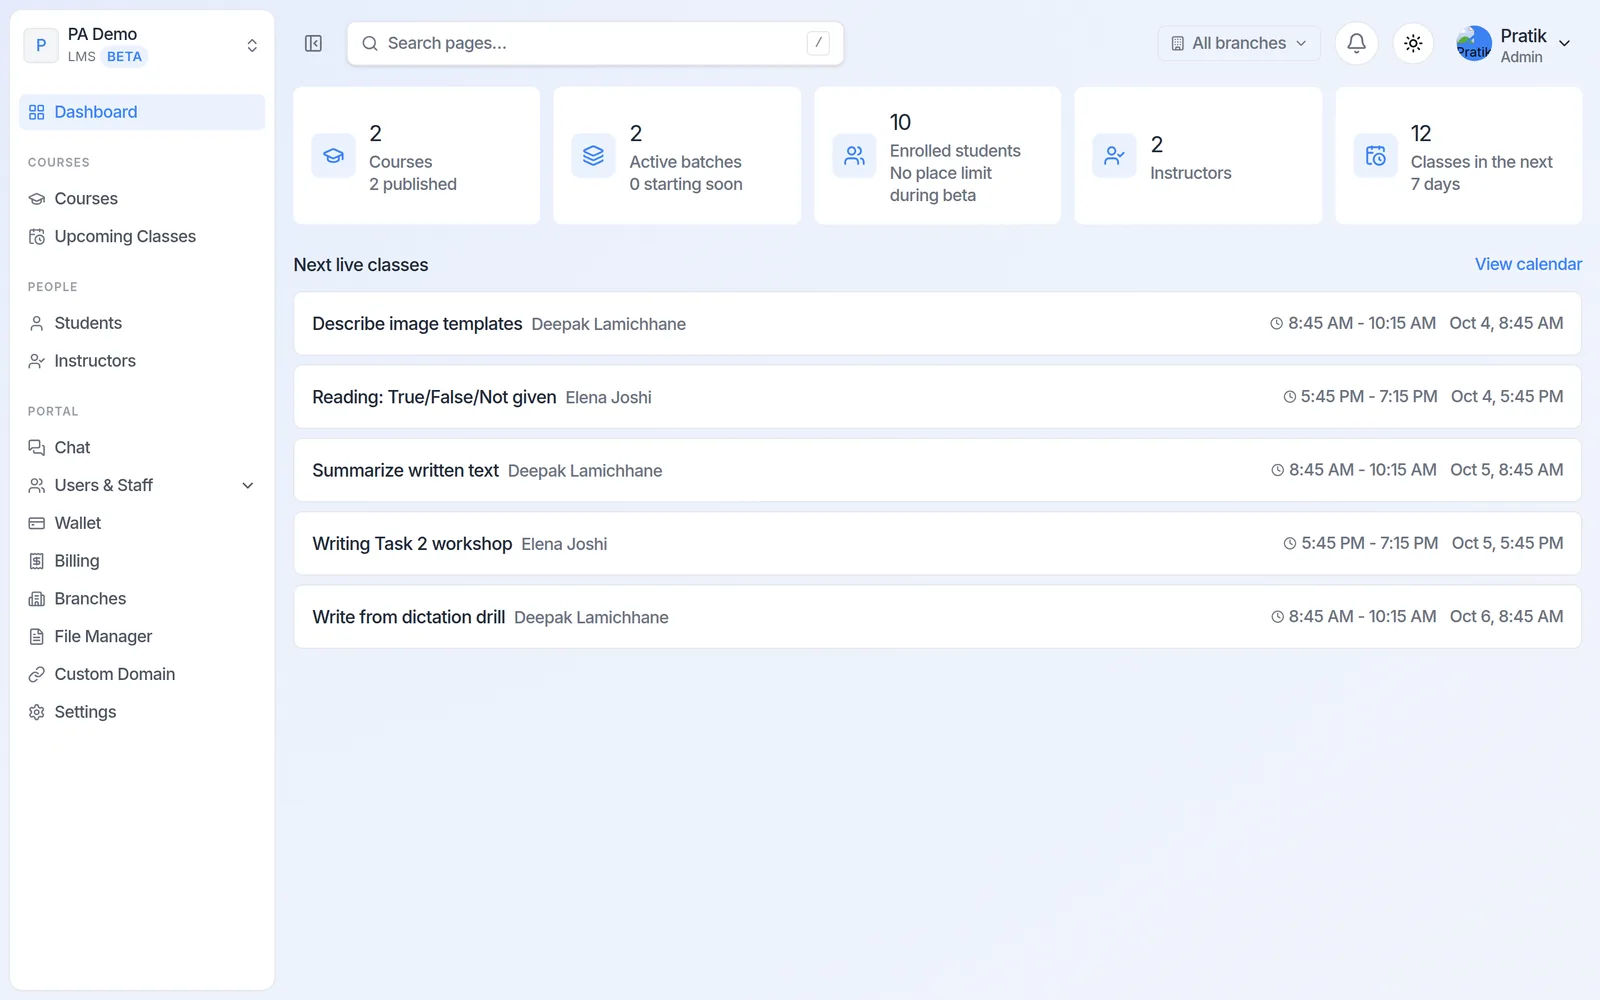Click the P workspace logo tile
1600x1000 pixels.
[41, 45]
